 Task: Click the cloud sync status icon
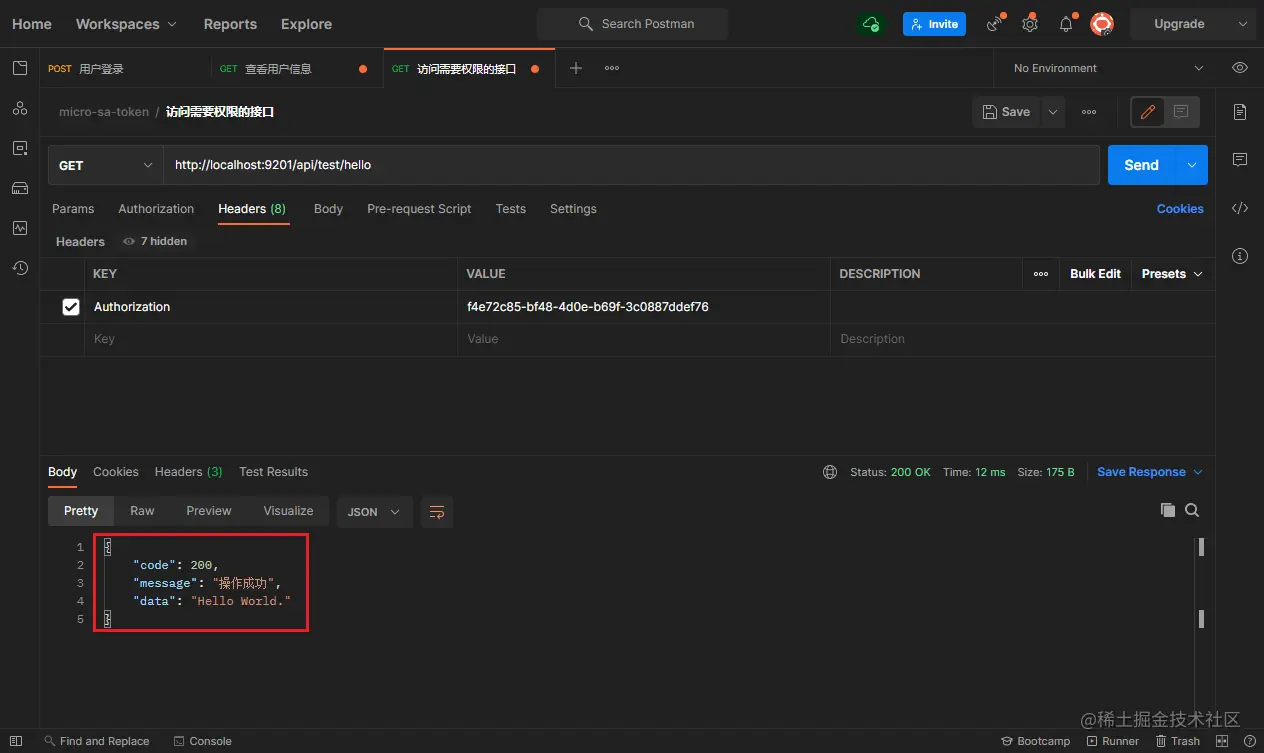tap(871, 24)
